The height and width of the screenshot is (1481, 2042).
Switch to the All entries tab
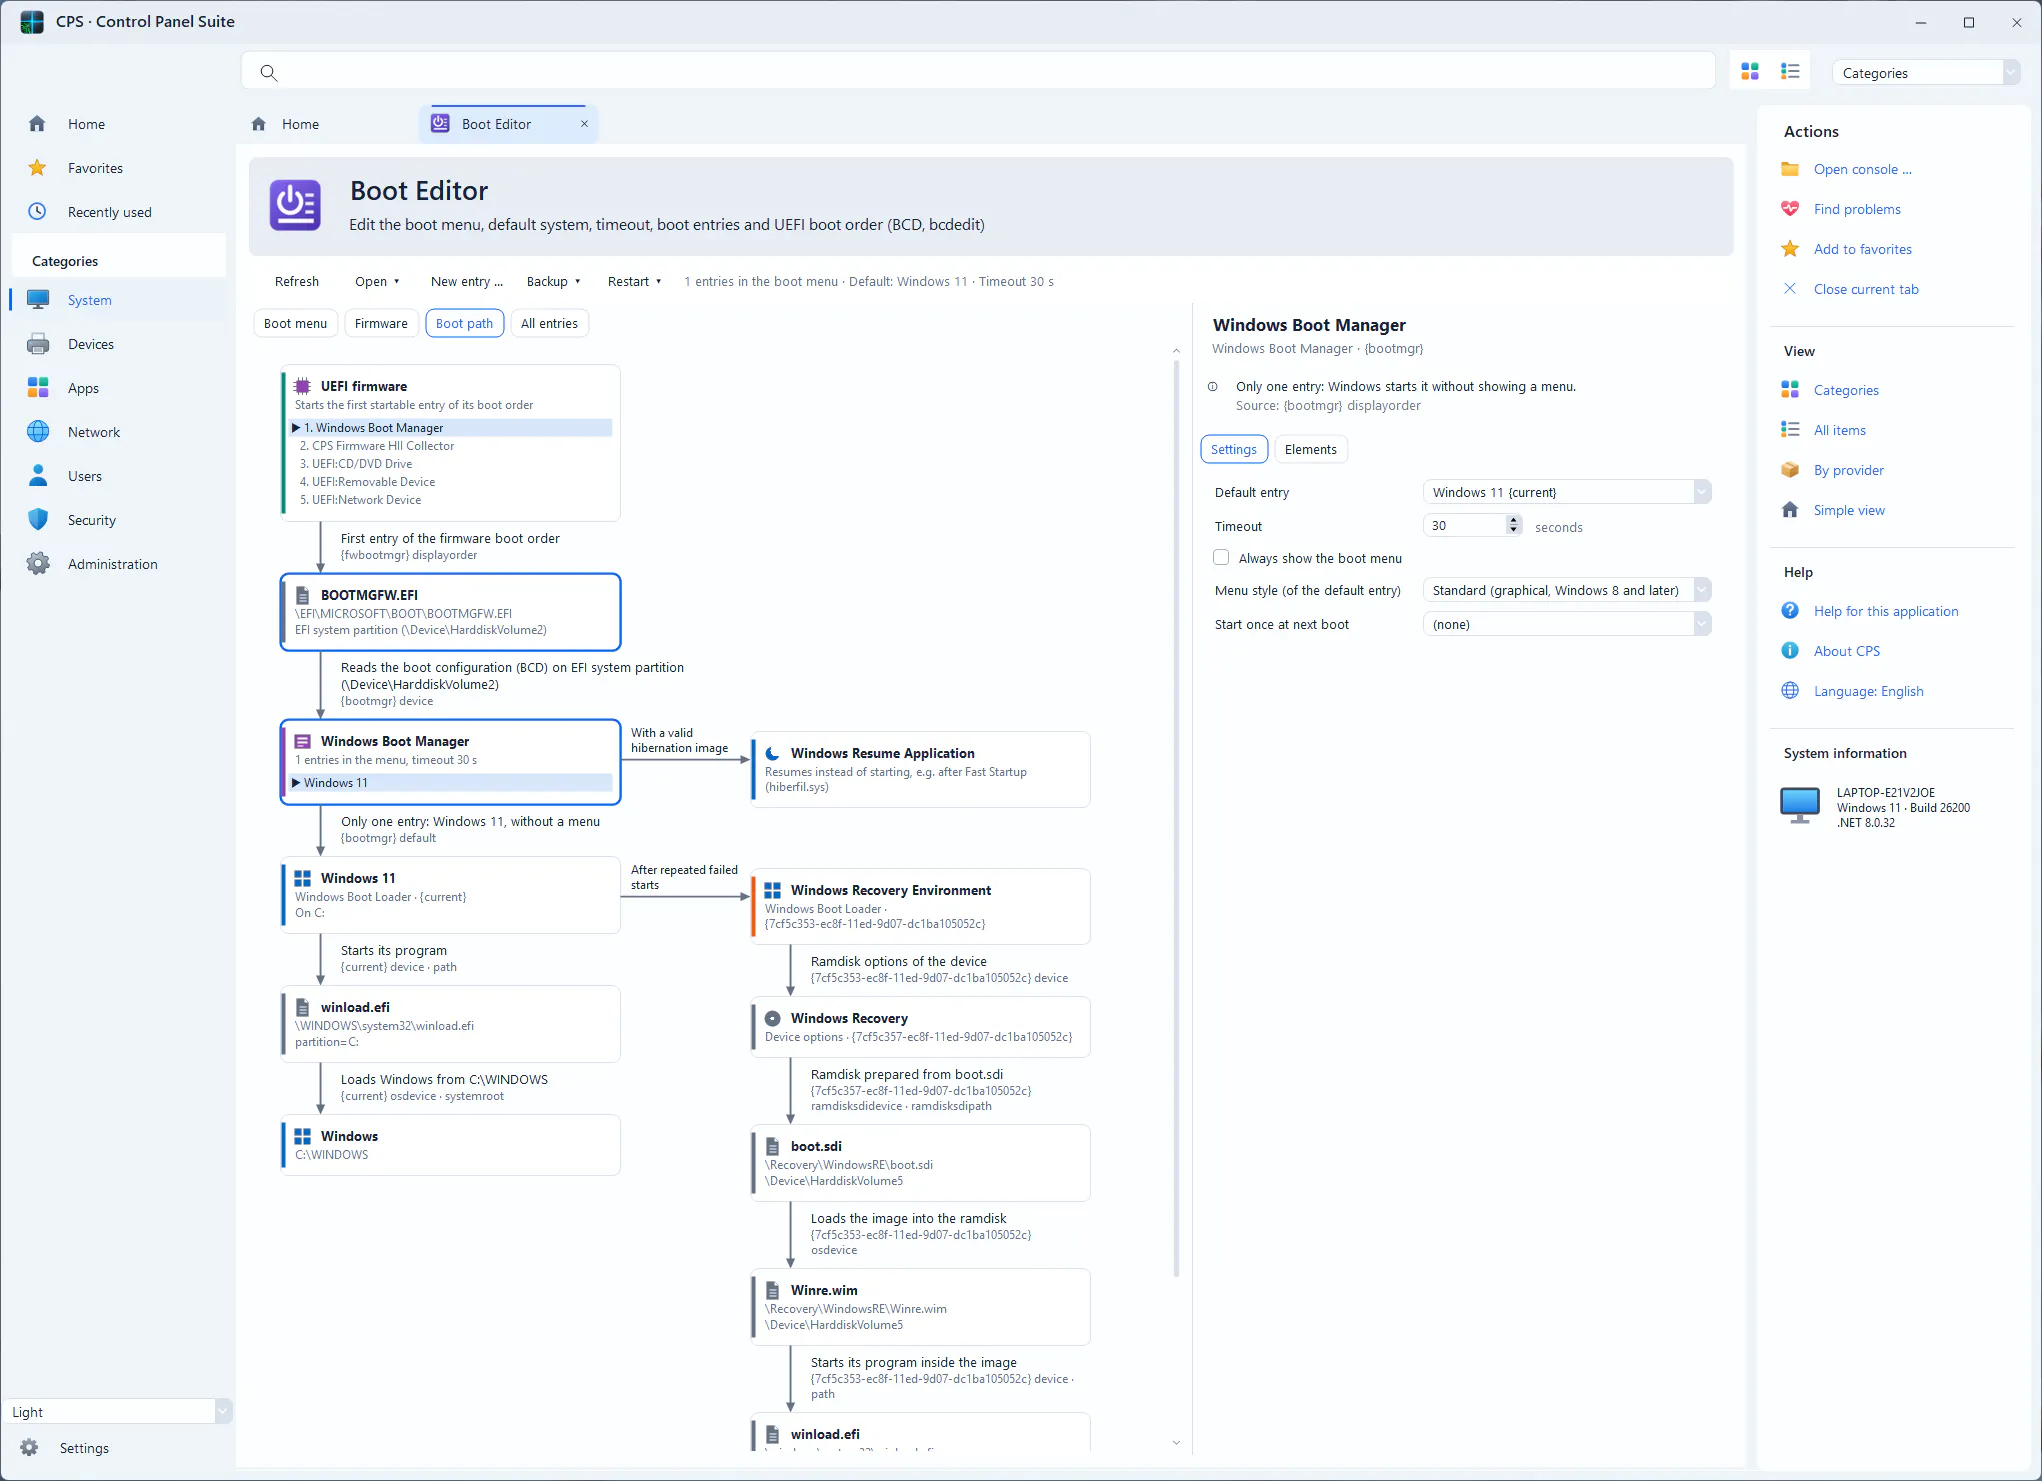tap(549, 324)
